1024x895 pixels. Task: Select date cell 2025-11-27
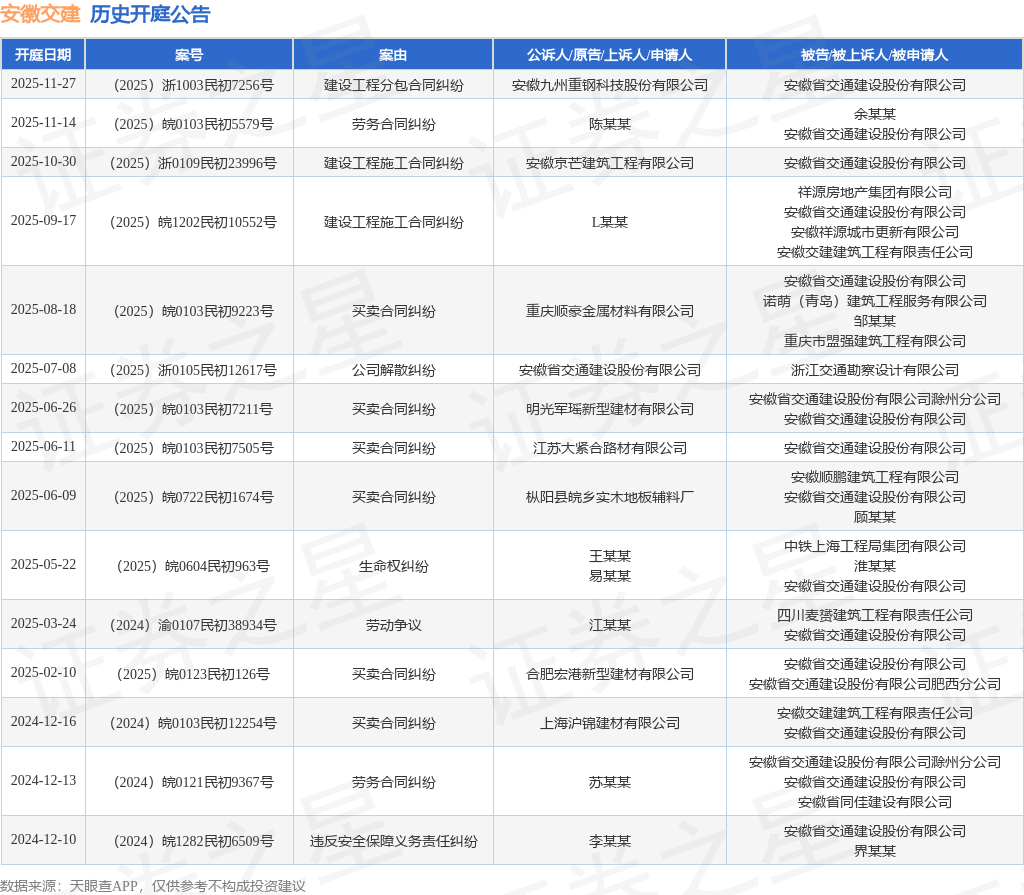[x=43, y=84]
